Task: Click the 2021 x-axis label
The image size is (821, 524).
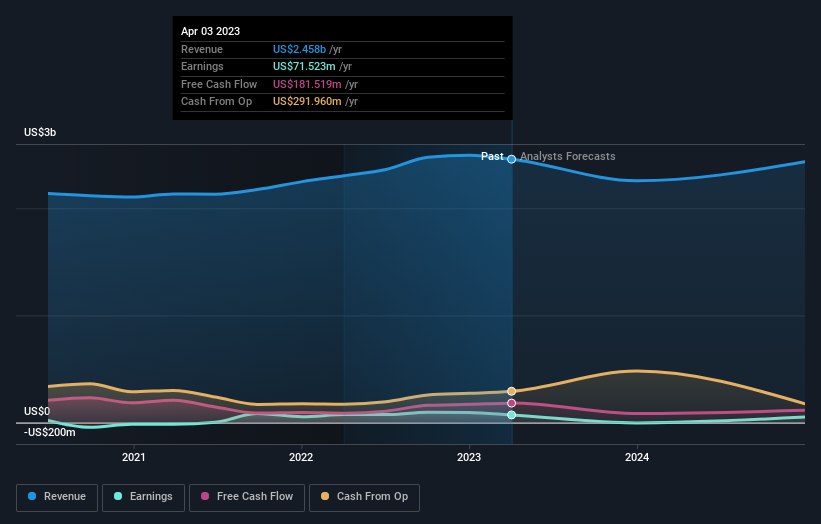Action: [x=134, y=458]
